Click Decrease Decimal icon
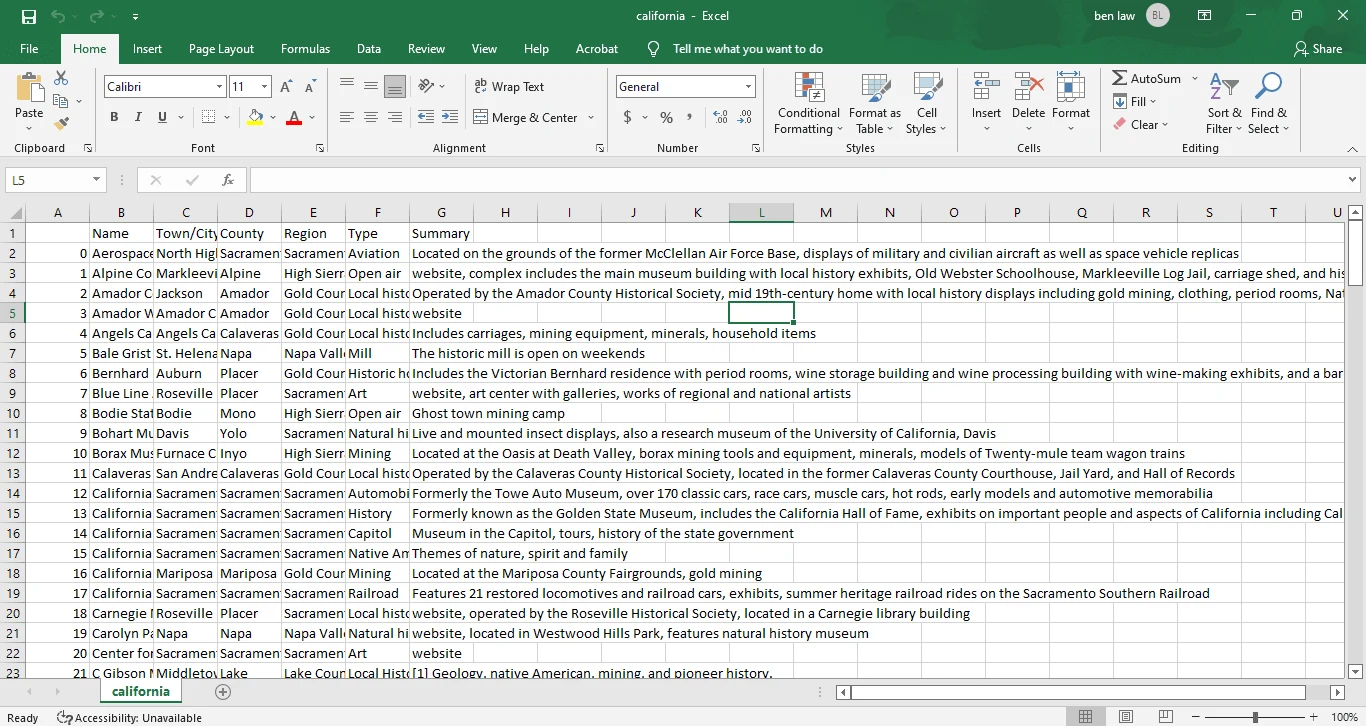This screenshot has width=1366, height=726. tap(746, 117)
